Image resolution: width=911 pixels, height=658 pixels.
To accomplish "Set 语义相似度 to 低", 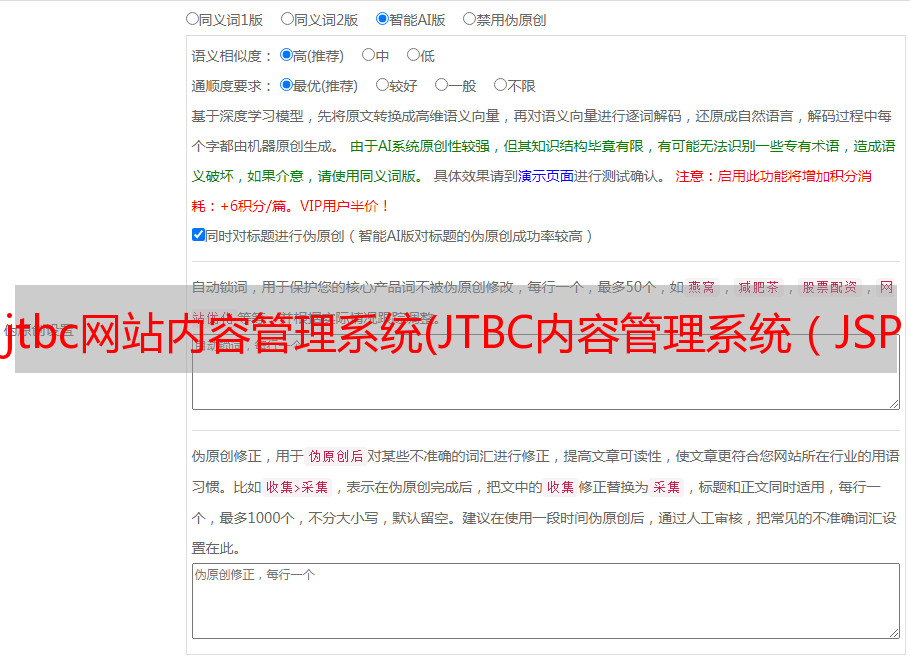I will point(413,55).
